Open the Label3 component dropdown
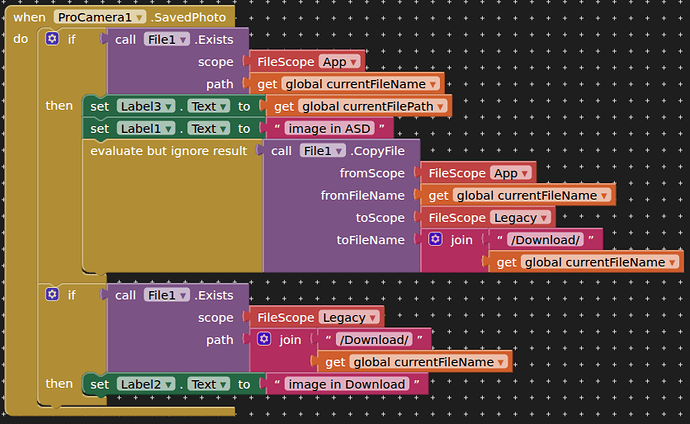The image size is (690, 424). click(144, 106)
